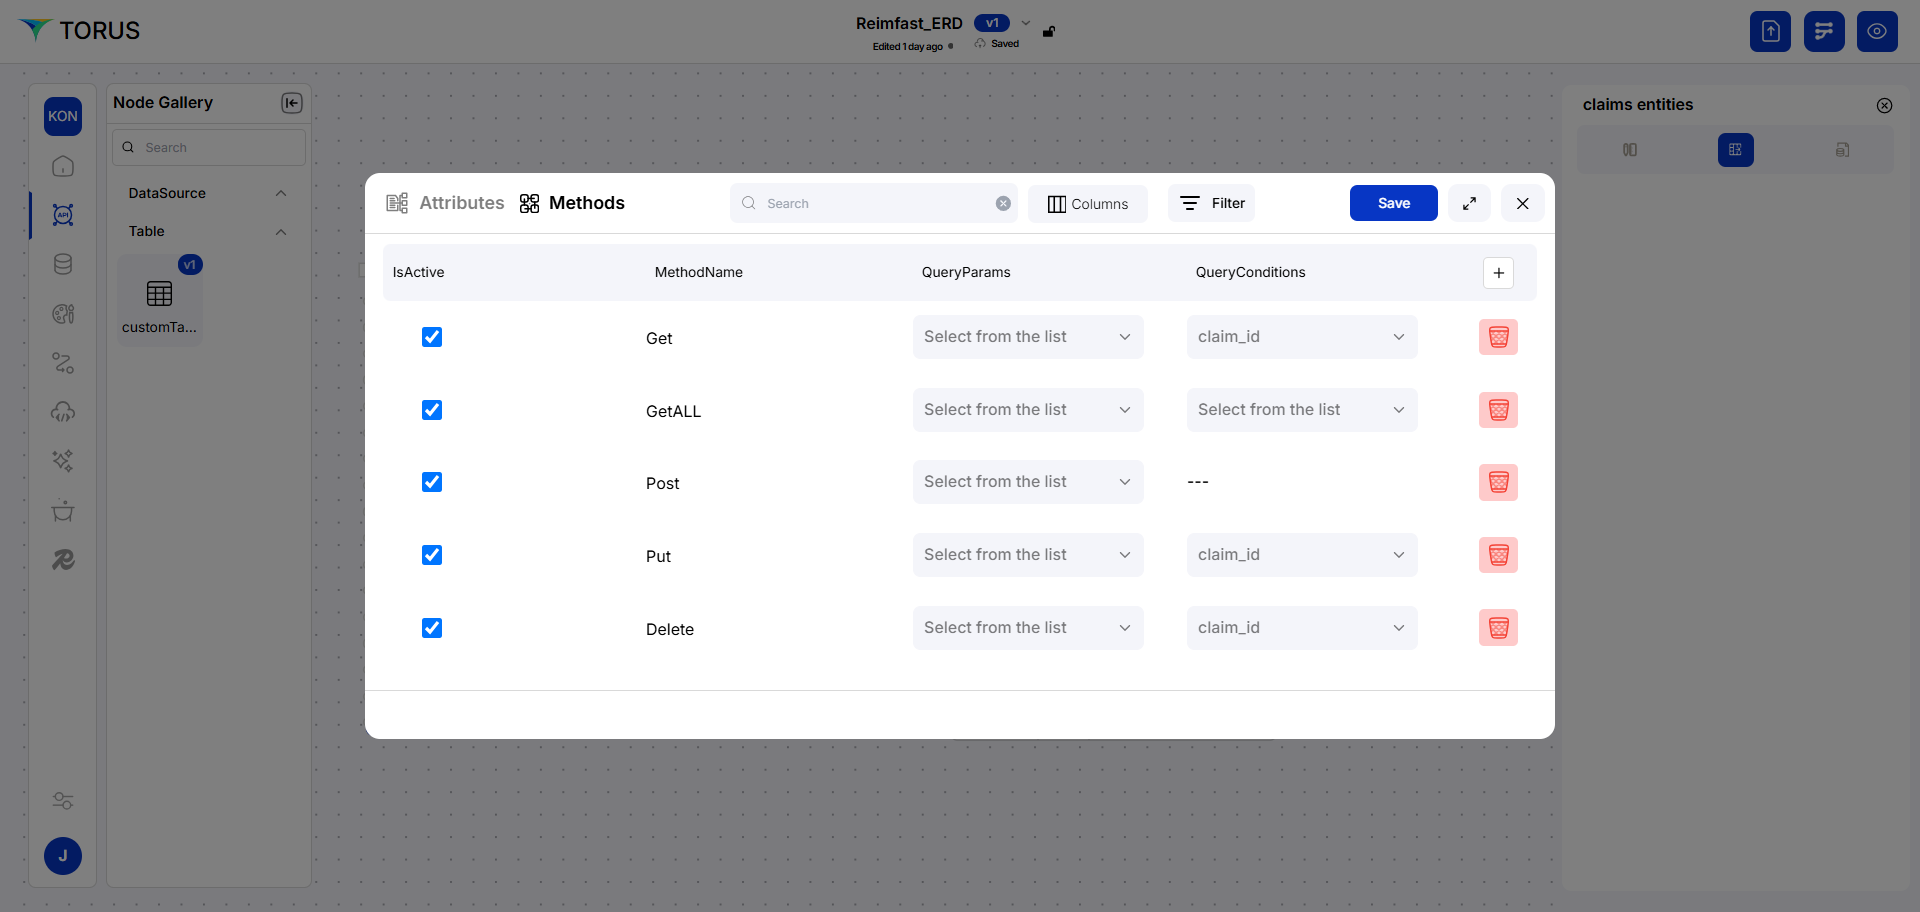
Task: Switch to the Attributes tab
Action: point(461,203)
